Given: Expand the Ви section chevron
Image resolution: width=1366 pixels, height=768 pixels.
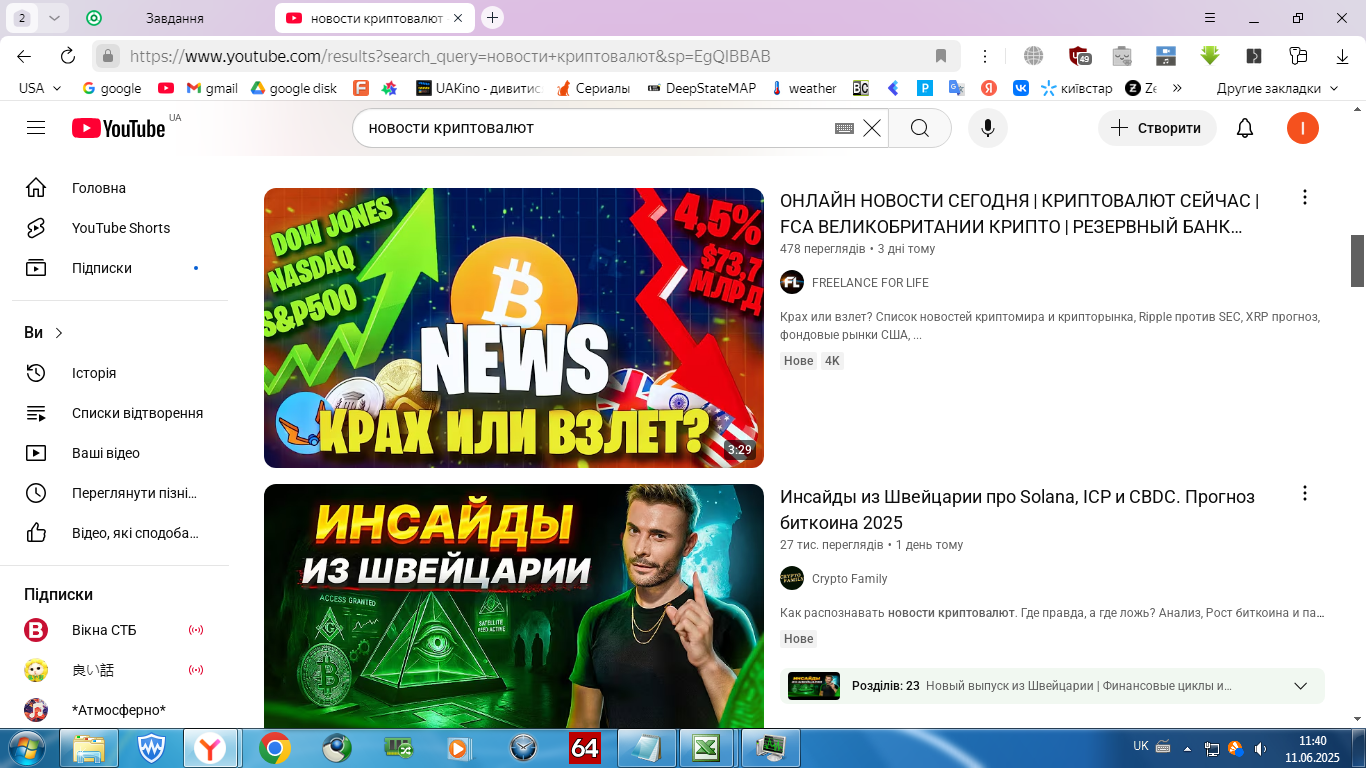Looking at the screenshot, I should click(x=59, y=333).
